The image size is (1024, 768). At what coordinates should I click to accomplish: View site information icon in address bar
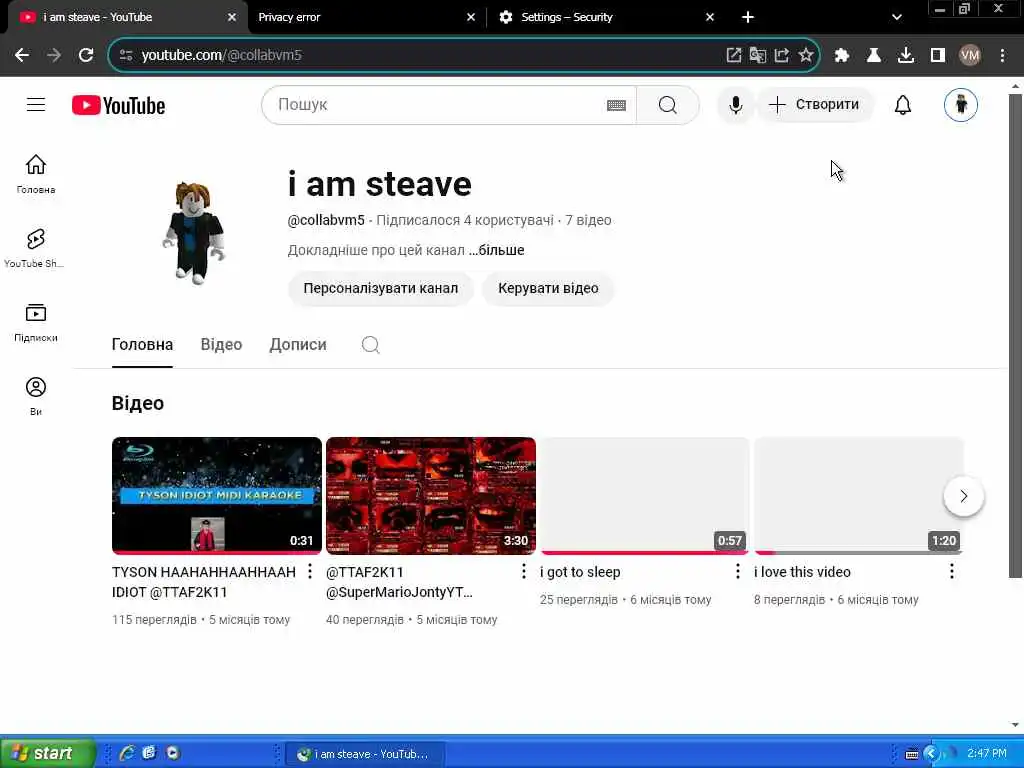tap(126, 55)
